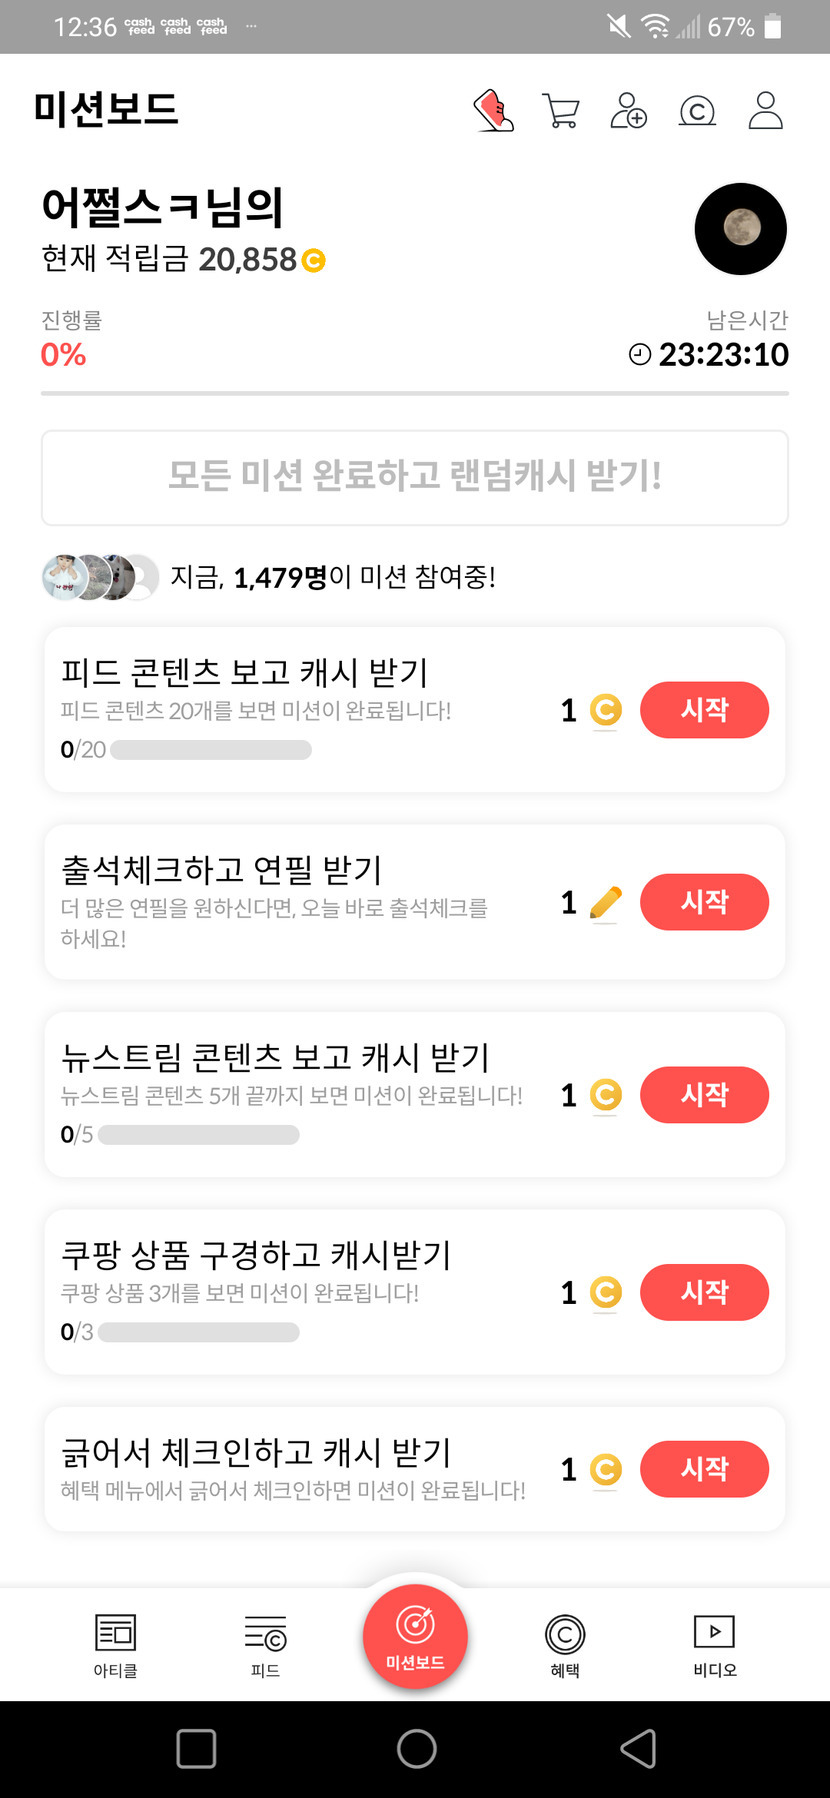
Task: Start the feed content mission
Action: (x=704, y=710)
